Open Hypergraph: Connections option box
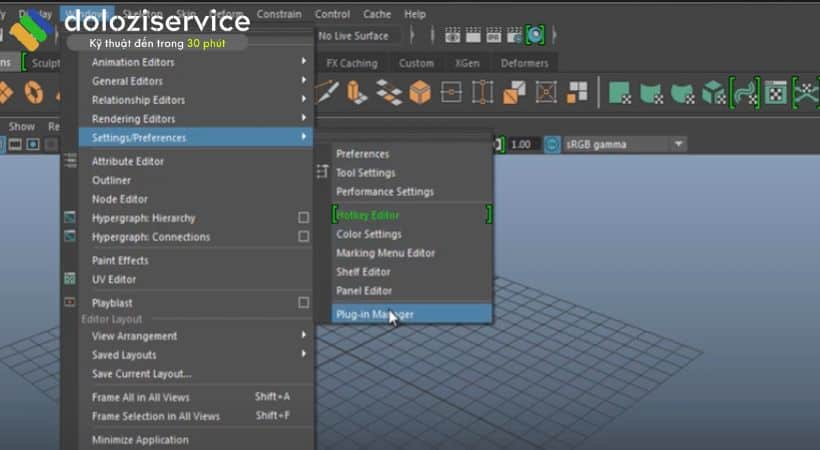This screenshot has width=820, height=450. (x=303, y=237)
